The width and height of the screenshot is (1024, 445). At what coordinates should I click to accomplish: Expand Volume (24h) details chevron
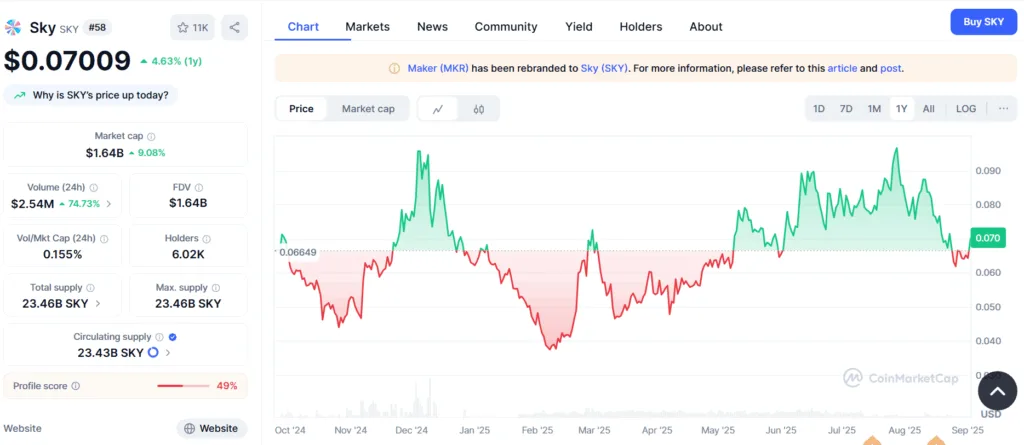tap(108, 204)
